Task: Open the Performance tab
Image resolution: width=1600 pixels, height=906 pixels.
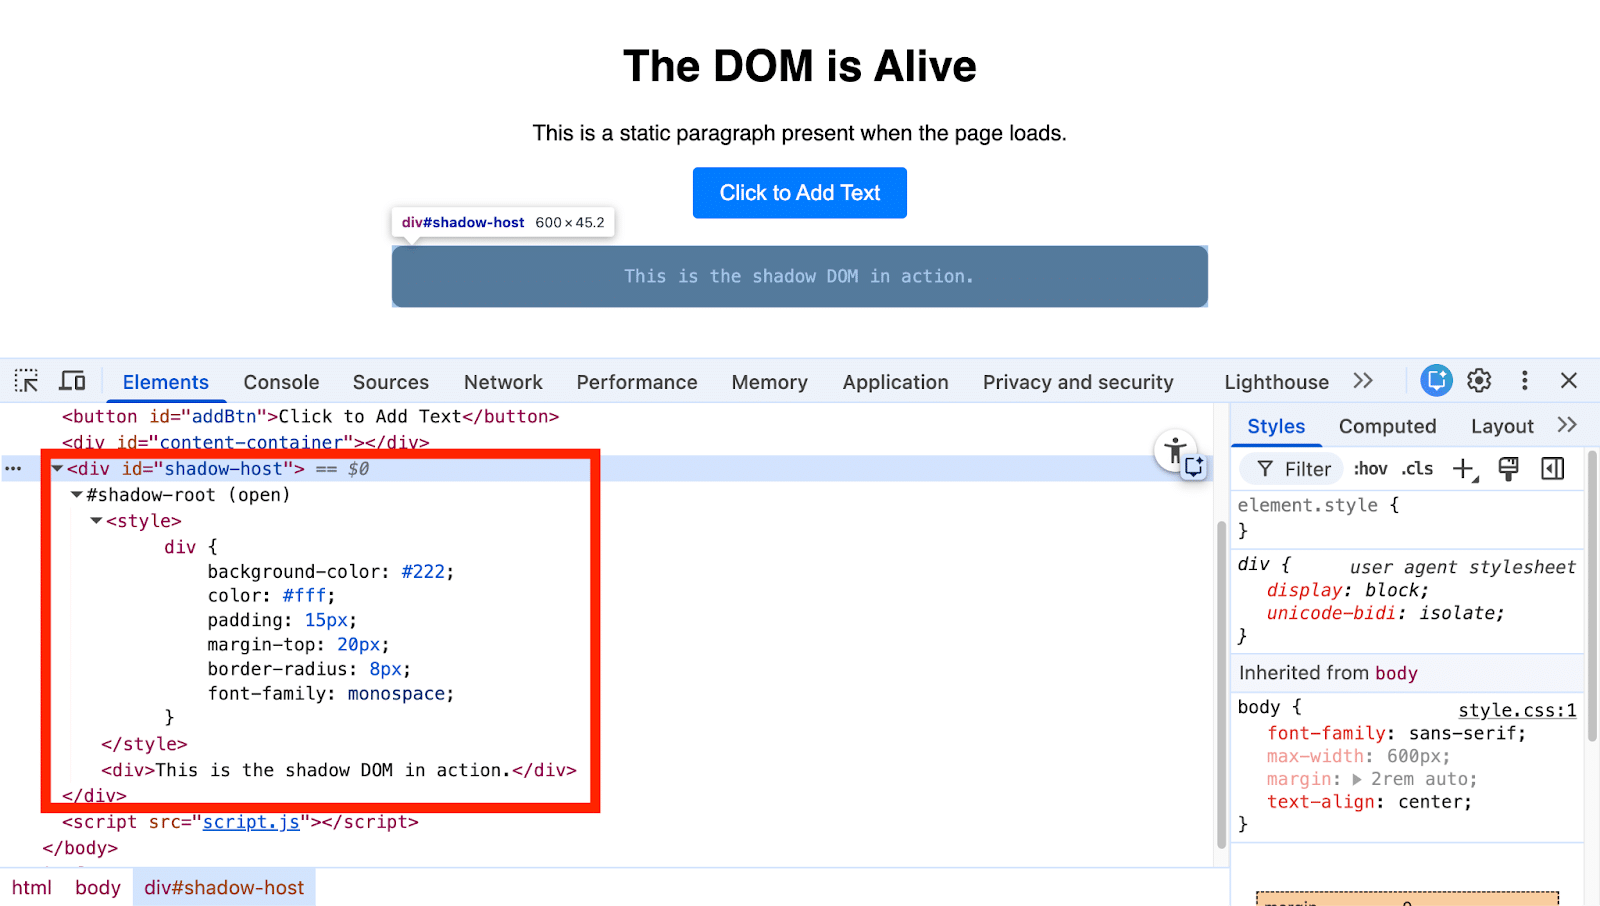Action: click(x=637, y=382)
